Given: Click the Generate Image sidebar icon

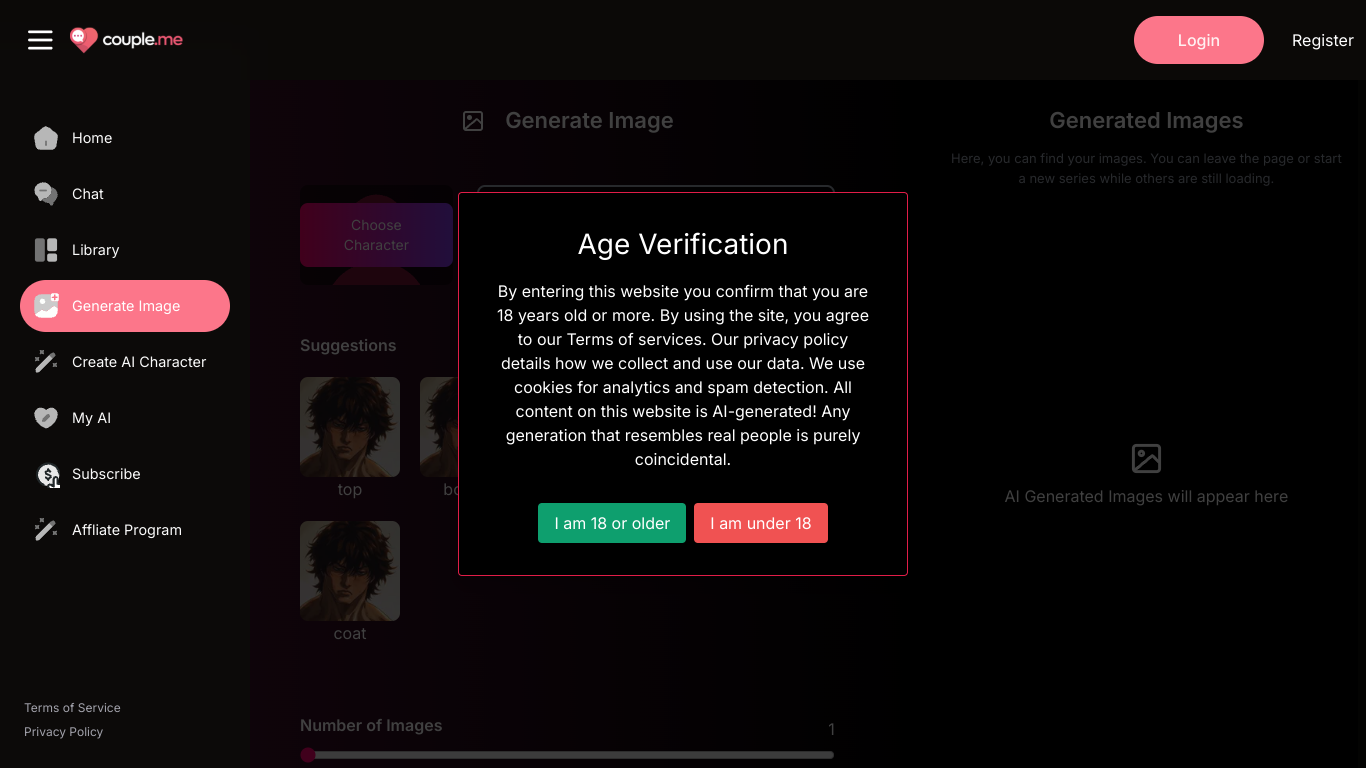Looking at the screenshot, I should pos(46,306).
